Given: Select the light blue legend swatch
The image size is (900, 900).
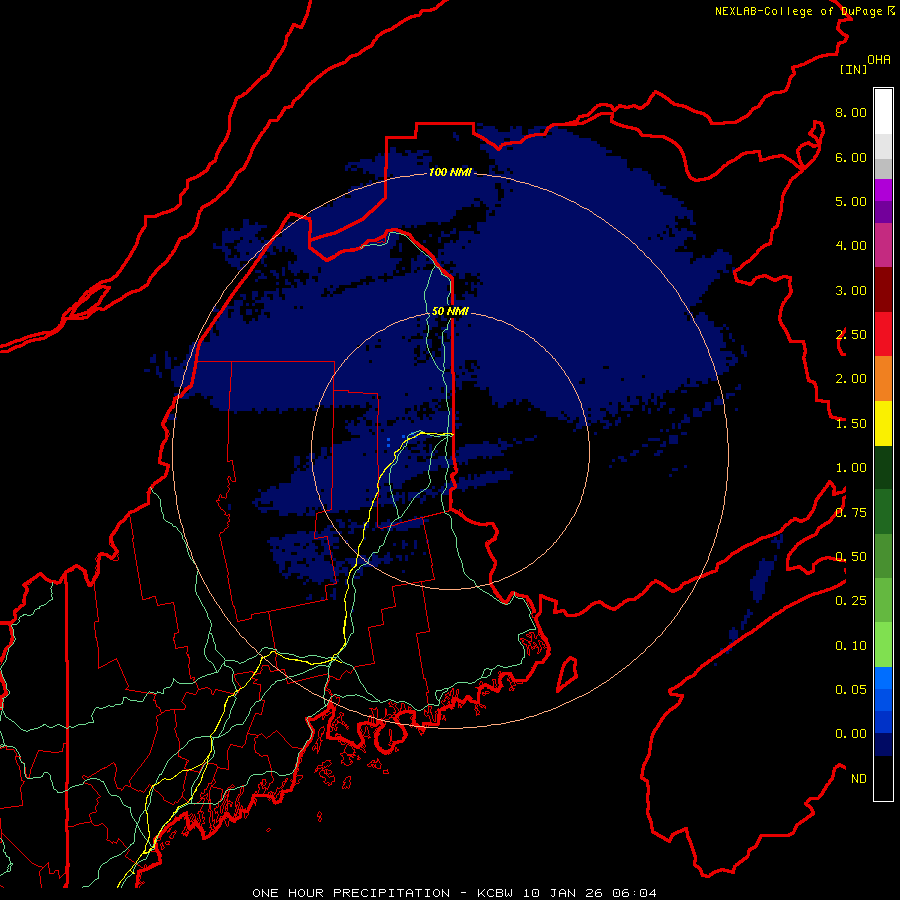Looking at the screenshot, I should point(883,678).
